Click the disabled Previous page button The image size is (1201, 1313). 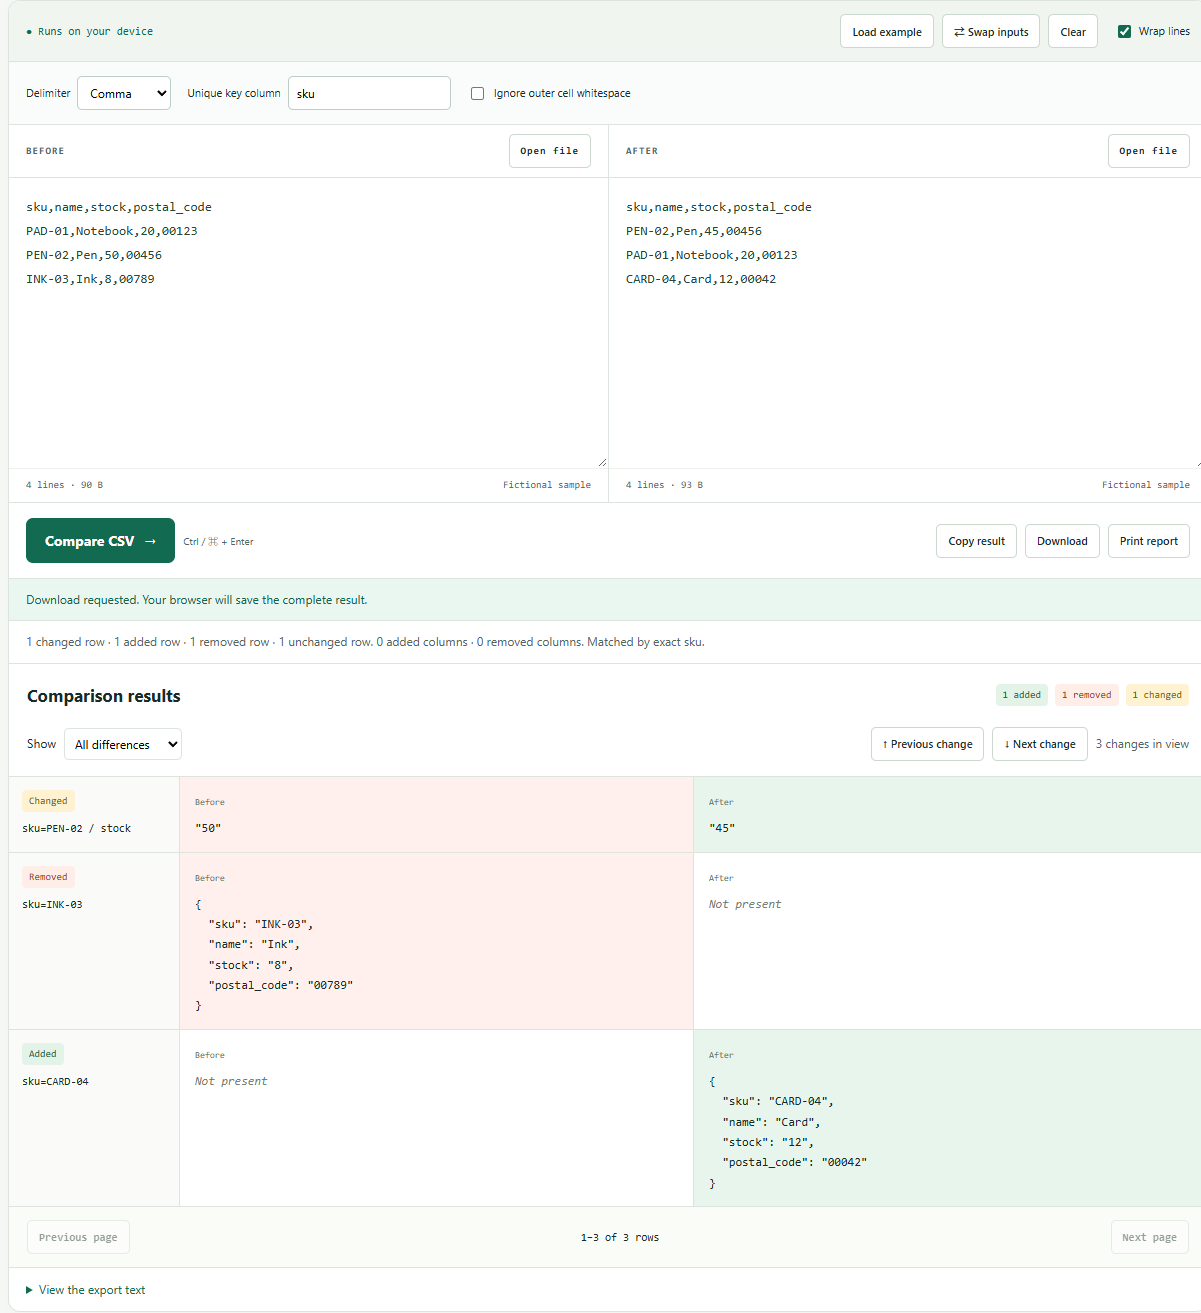coord(78,1237)
